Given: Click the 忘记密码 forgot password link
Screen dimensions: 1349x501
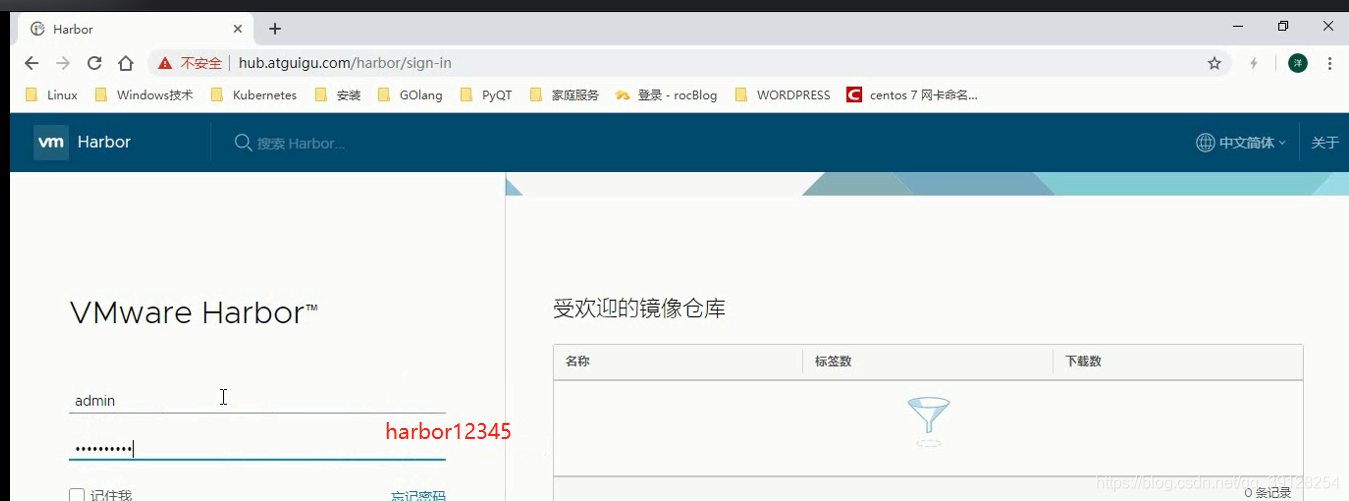Looking at the screenshot, I should [418, 496].
